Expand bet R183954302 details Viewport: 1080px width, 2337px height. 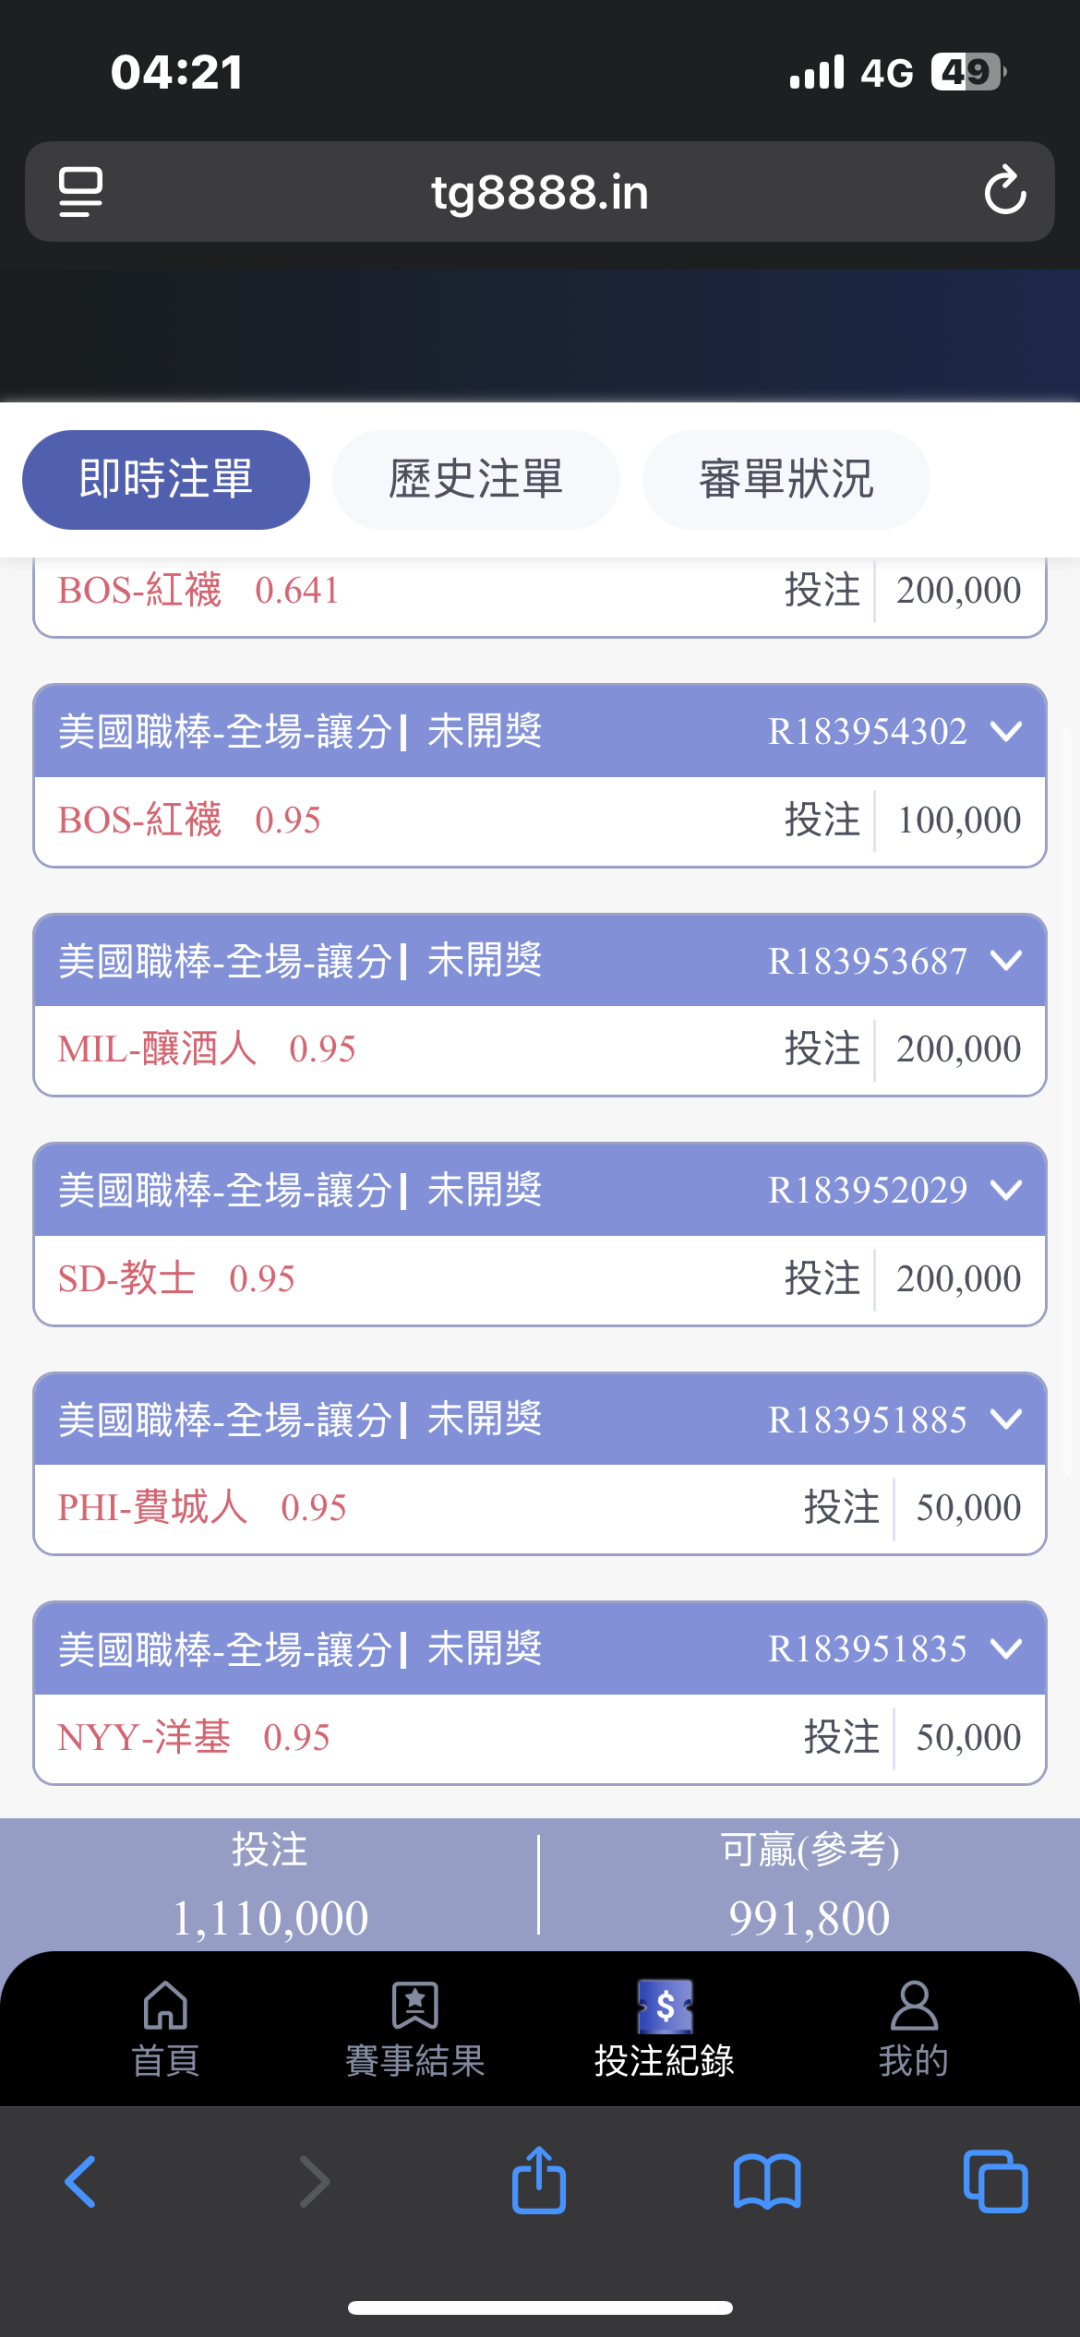coord(1006,731)
